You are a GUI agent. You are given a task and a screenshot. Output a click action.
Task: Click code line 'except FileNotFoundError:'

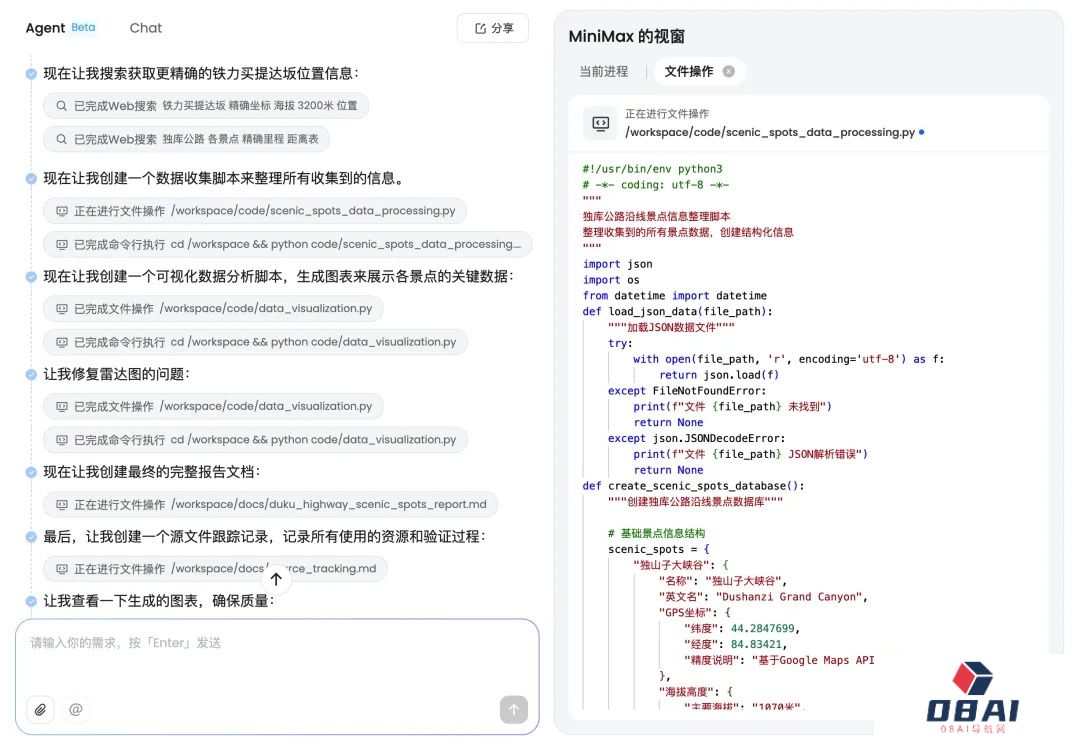click(687, 391)
